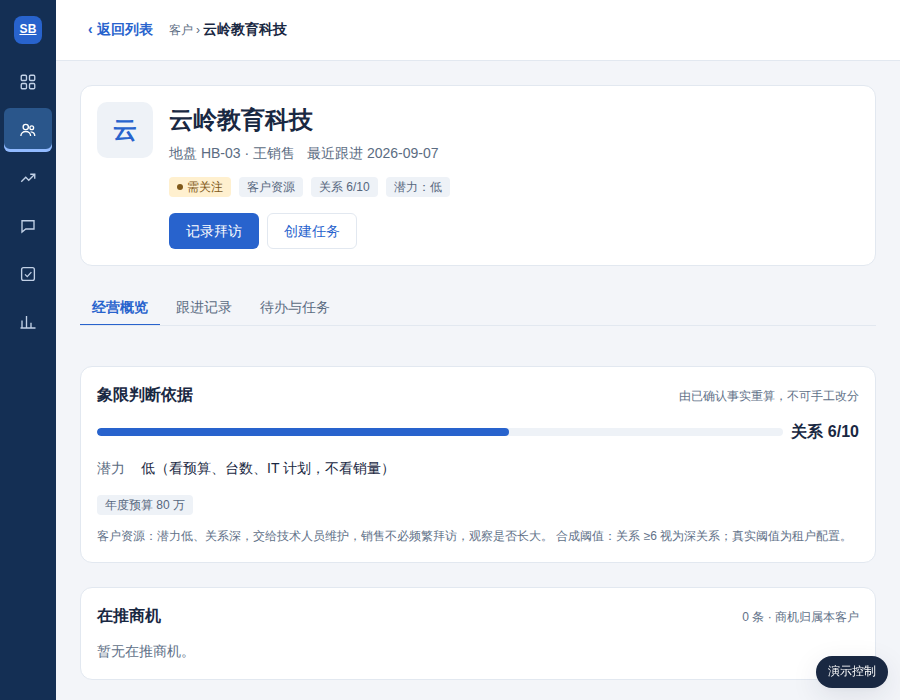This screenshot has height=700, width=900.
Task: Switch to the 跟进记录 tab
Action: click(x=204, y=308)
